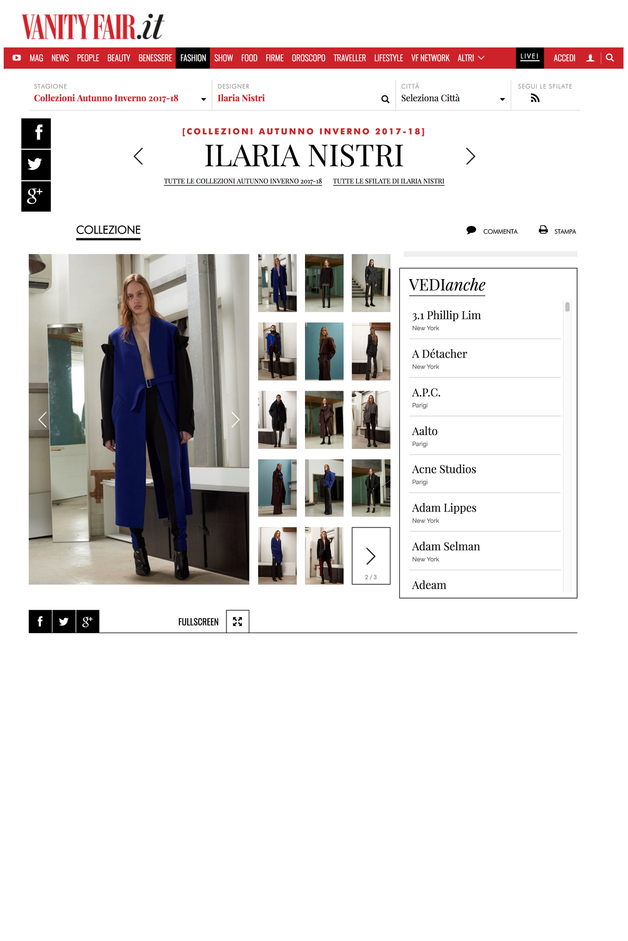Viewport: 628px width, 941px height.
Task: Share on Facebook from left sidebar
Action: [36, 133]
